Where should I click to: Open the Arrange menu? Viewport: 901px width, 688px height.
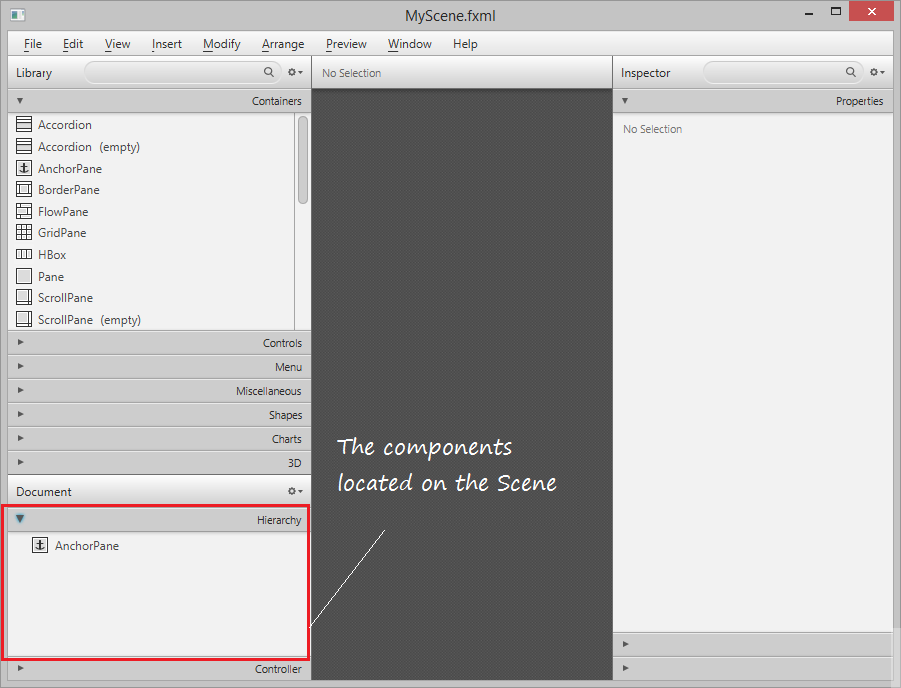coord(283,44)
